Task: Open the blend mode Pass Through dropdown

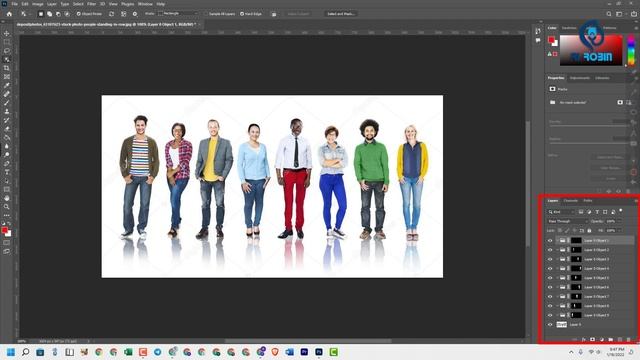Action: click(567, 221)
